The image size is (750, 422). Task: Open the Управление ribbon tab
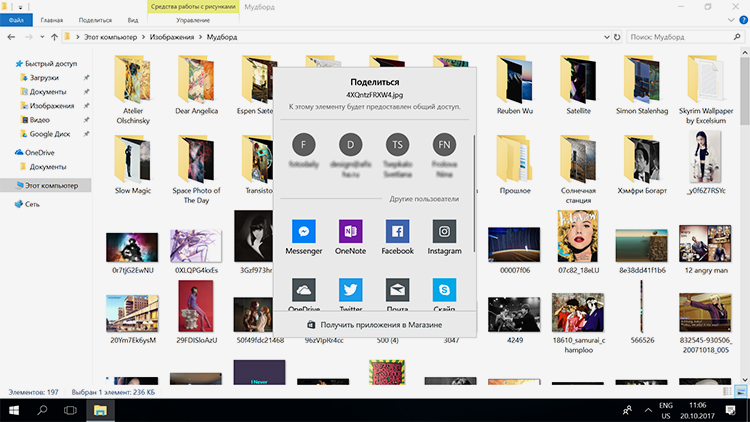pos(193,20)
